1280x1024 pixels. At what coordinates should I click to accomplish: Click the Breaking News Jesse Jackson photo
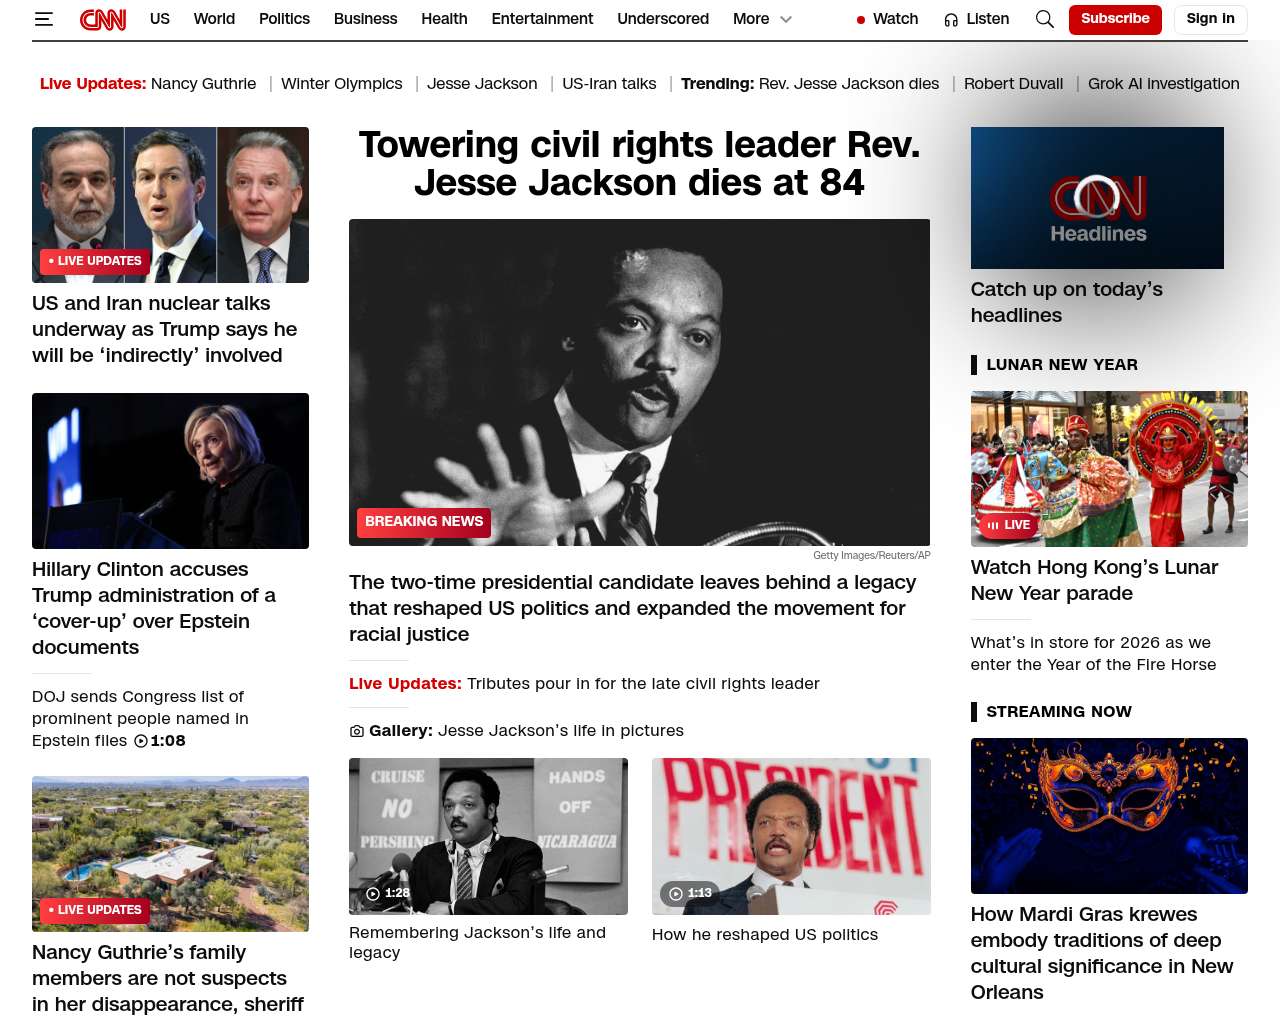pos(639,382)
